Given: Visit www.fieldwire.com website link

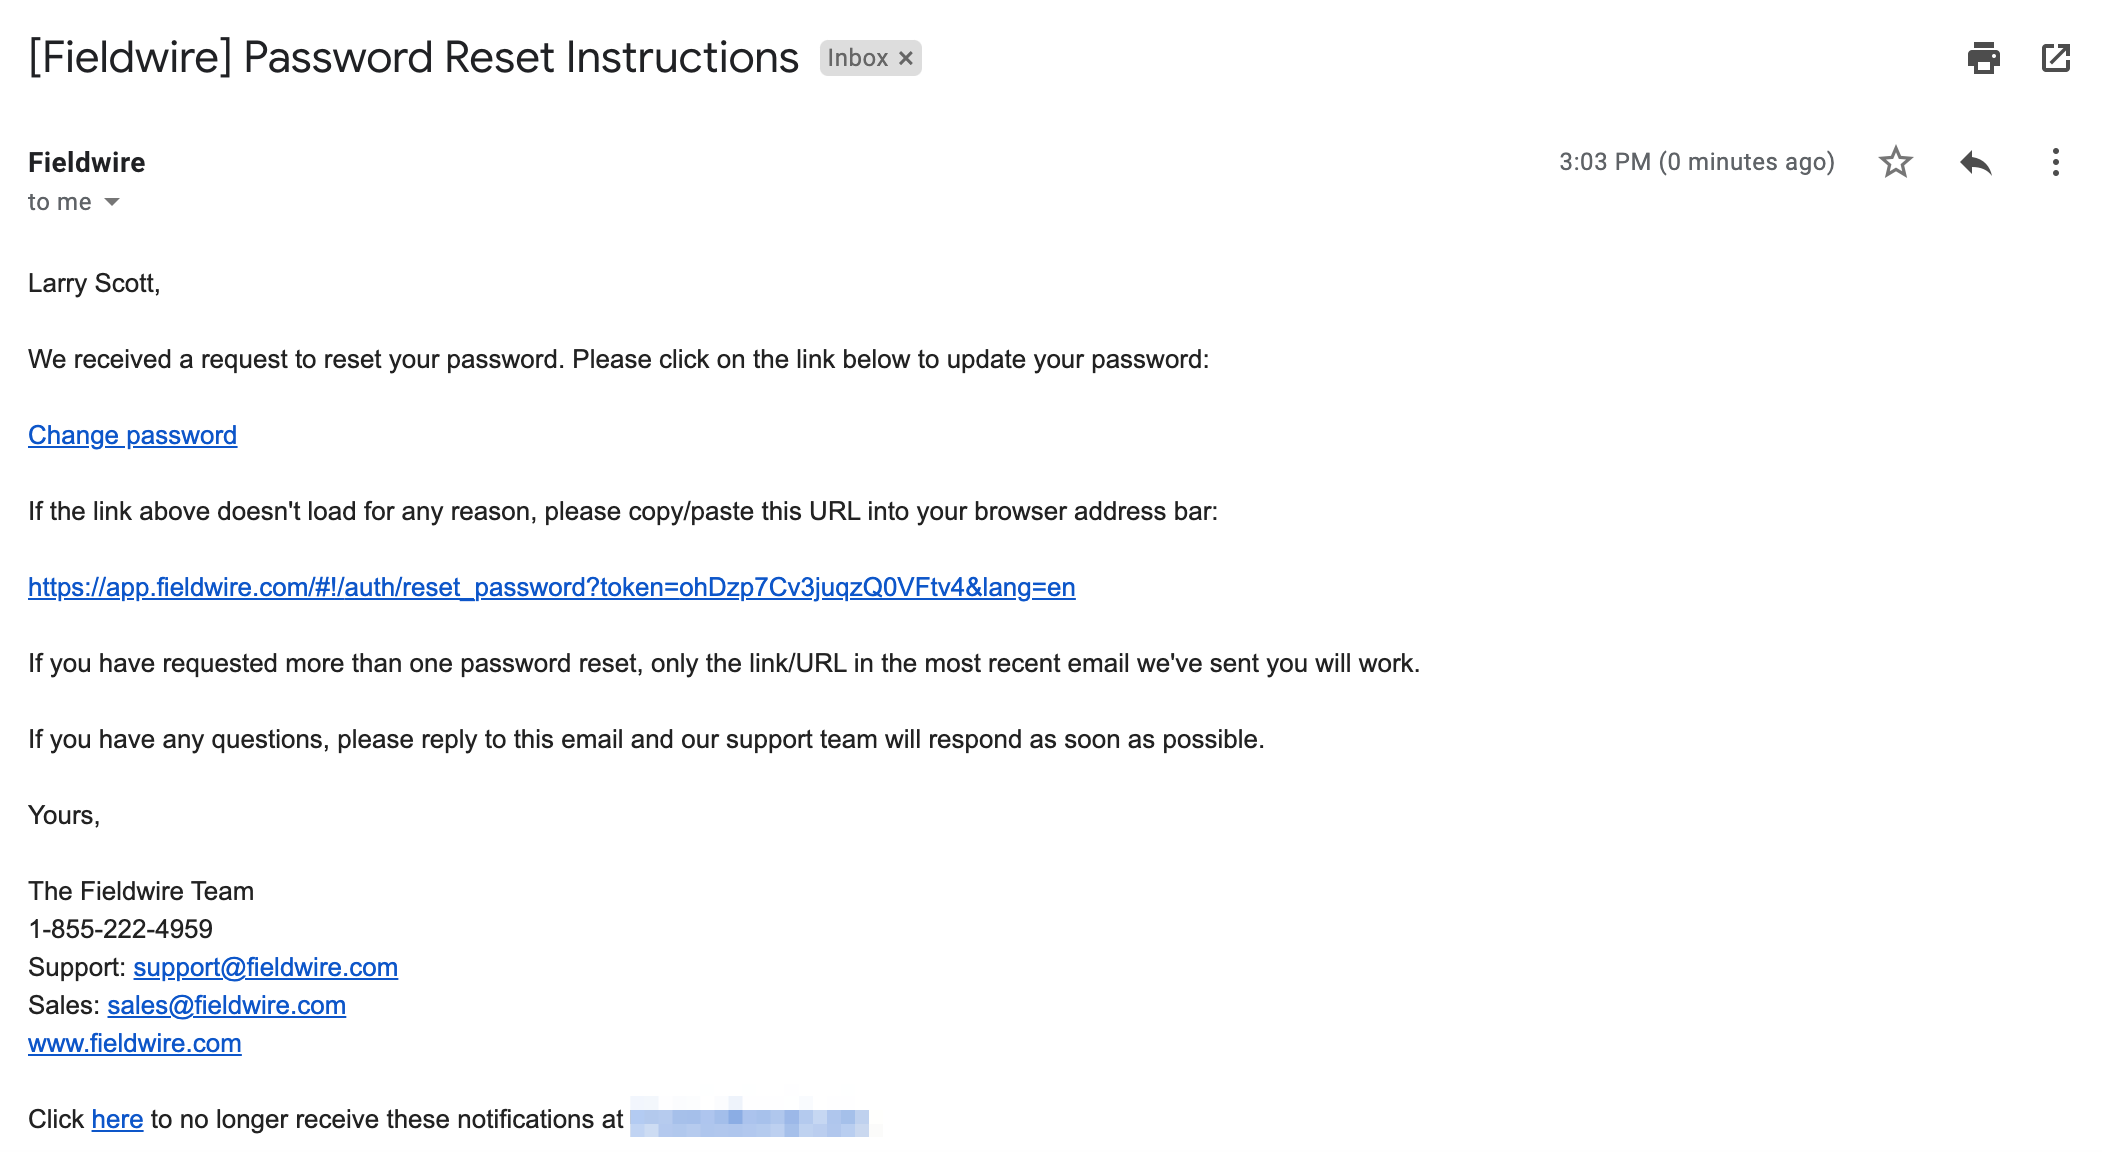Looking at the screenshot, I should (134, 1043).
